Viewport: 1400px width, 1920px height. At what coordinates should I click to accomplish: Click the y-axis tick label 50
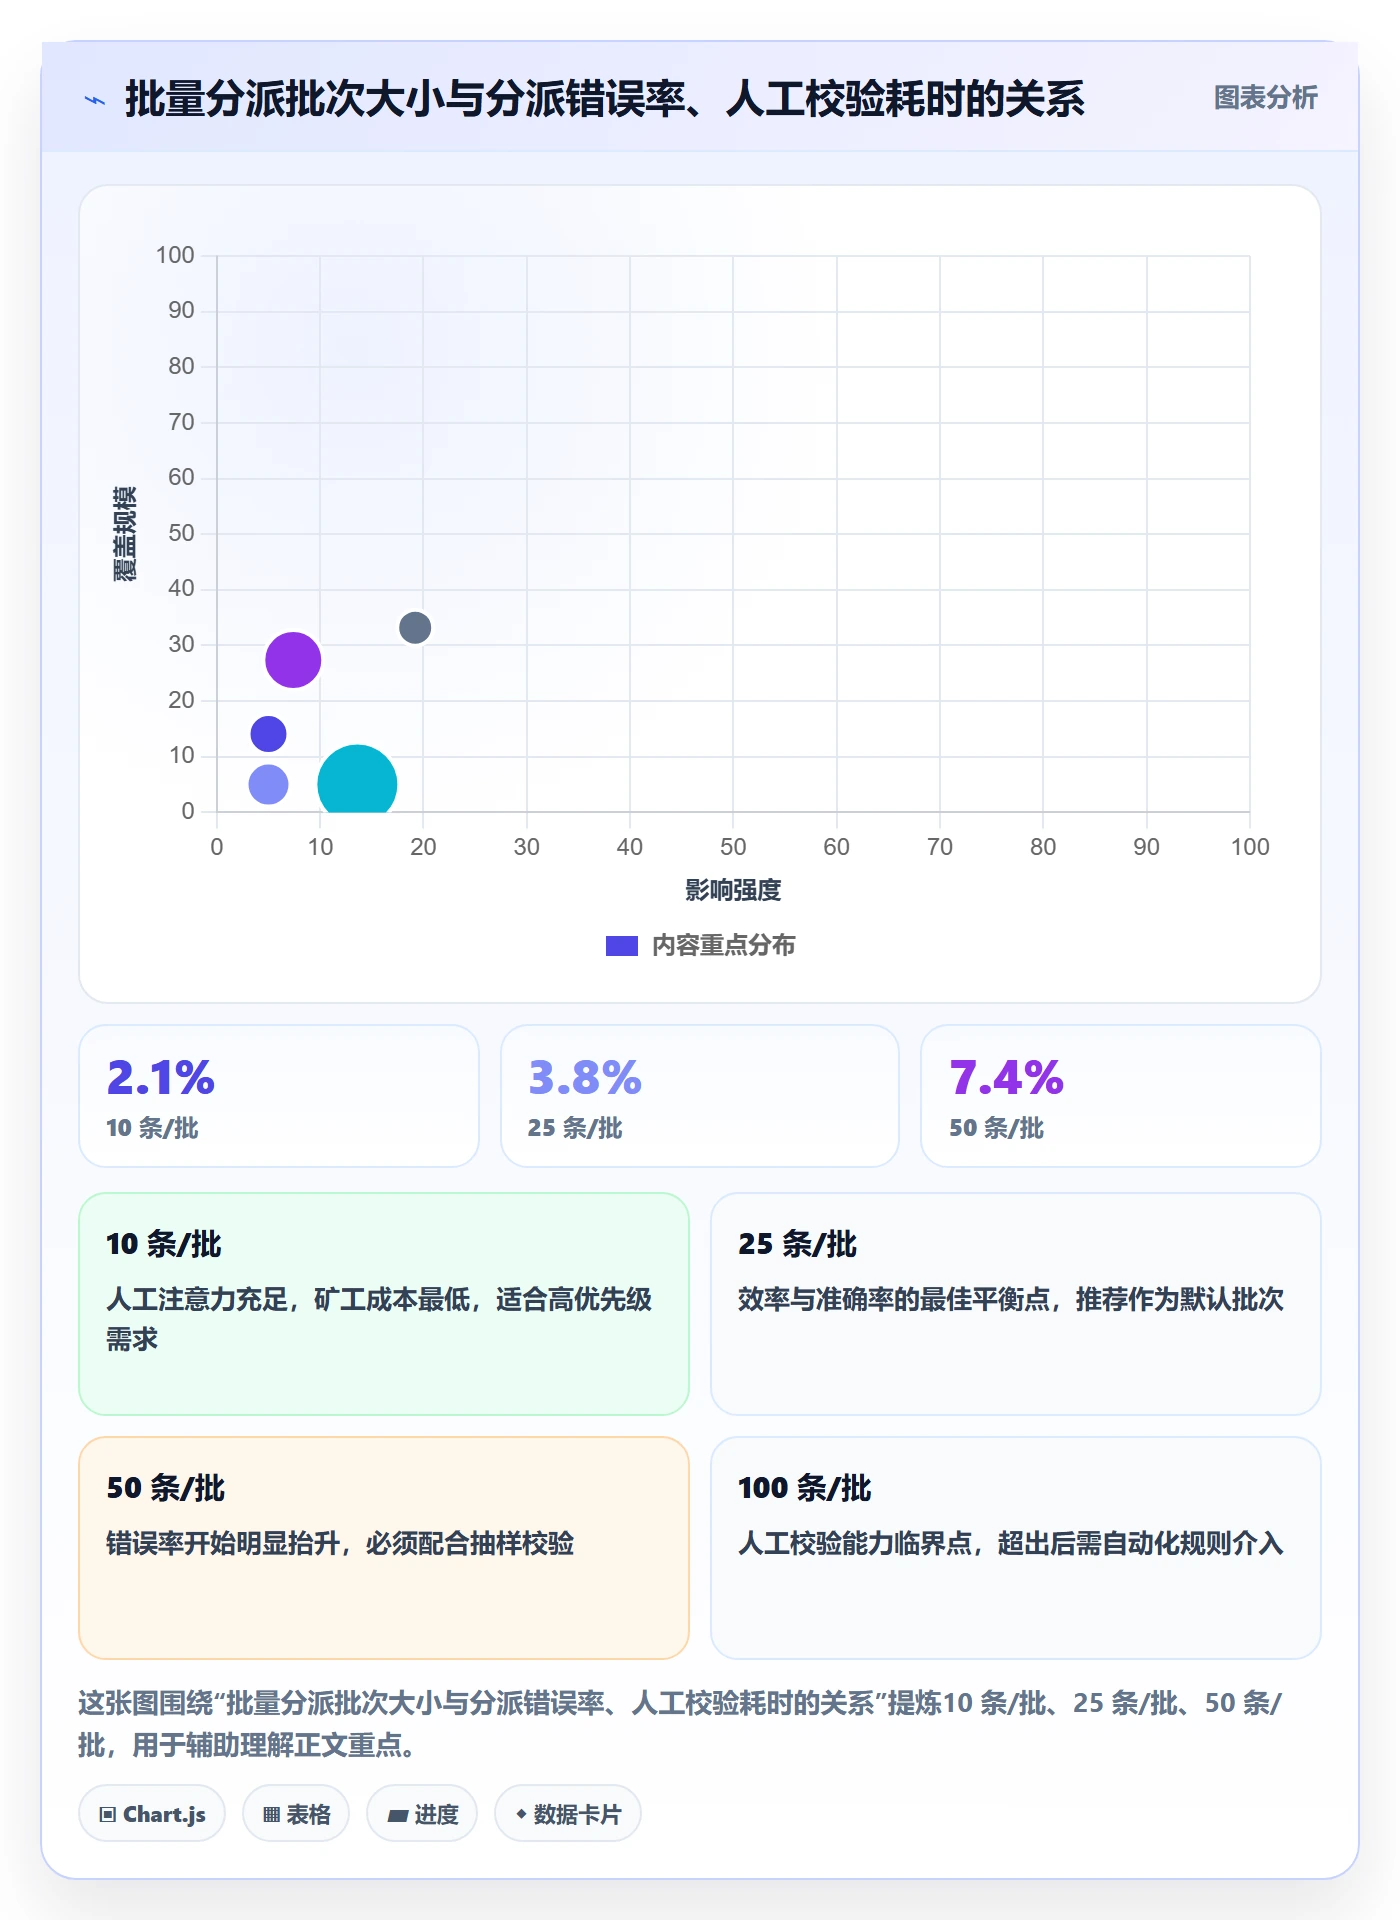(x=181, y=533)
